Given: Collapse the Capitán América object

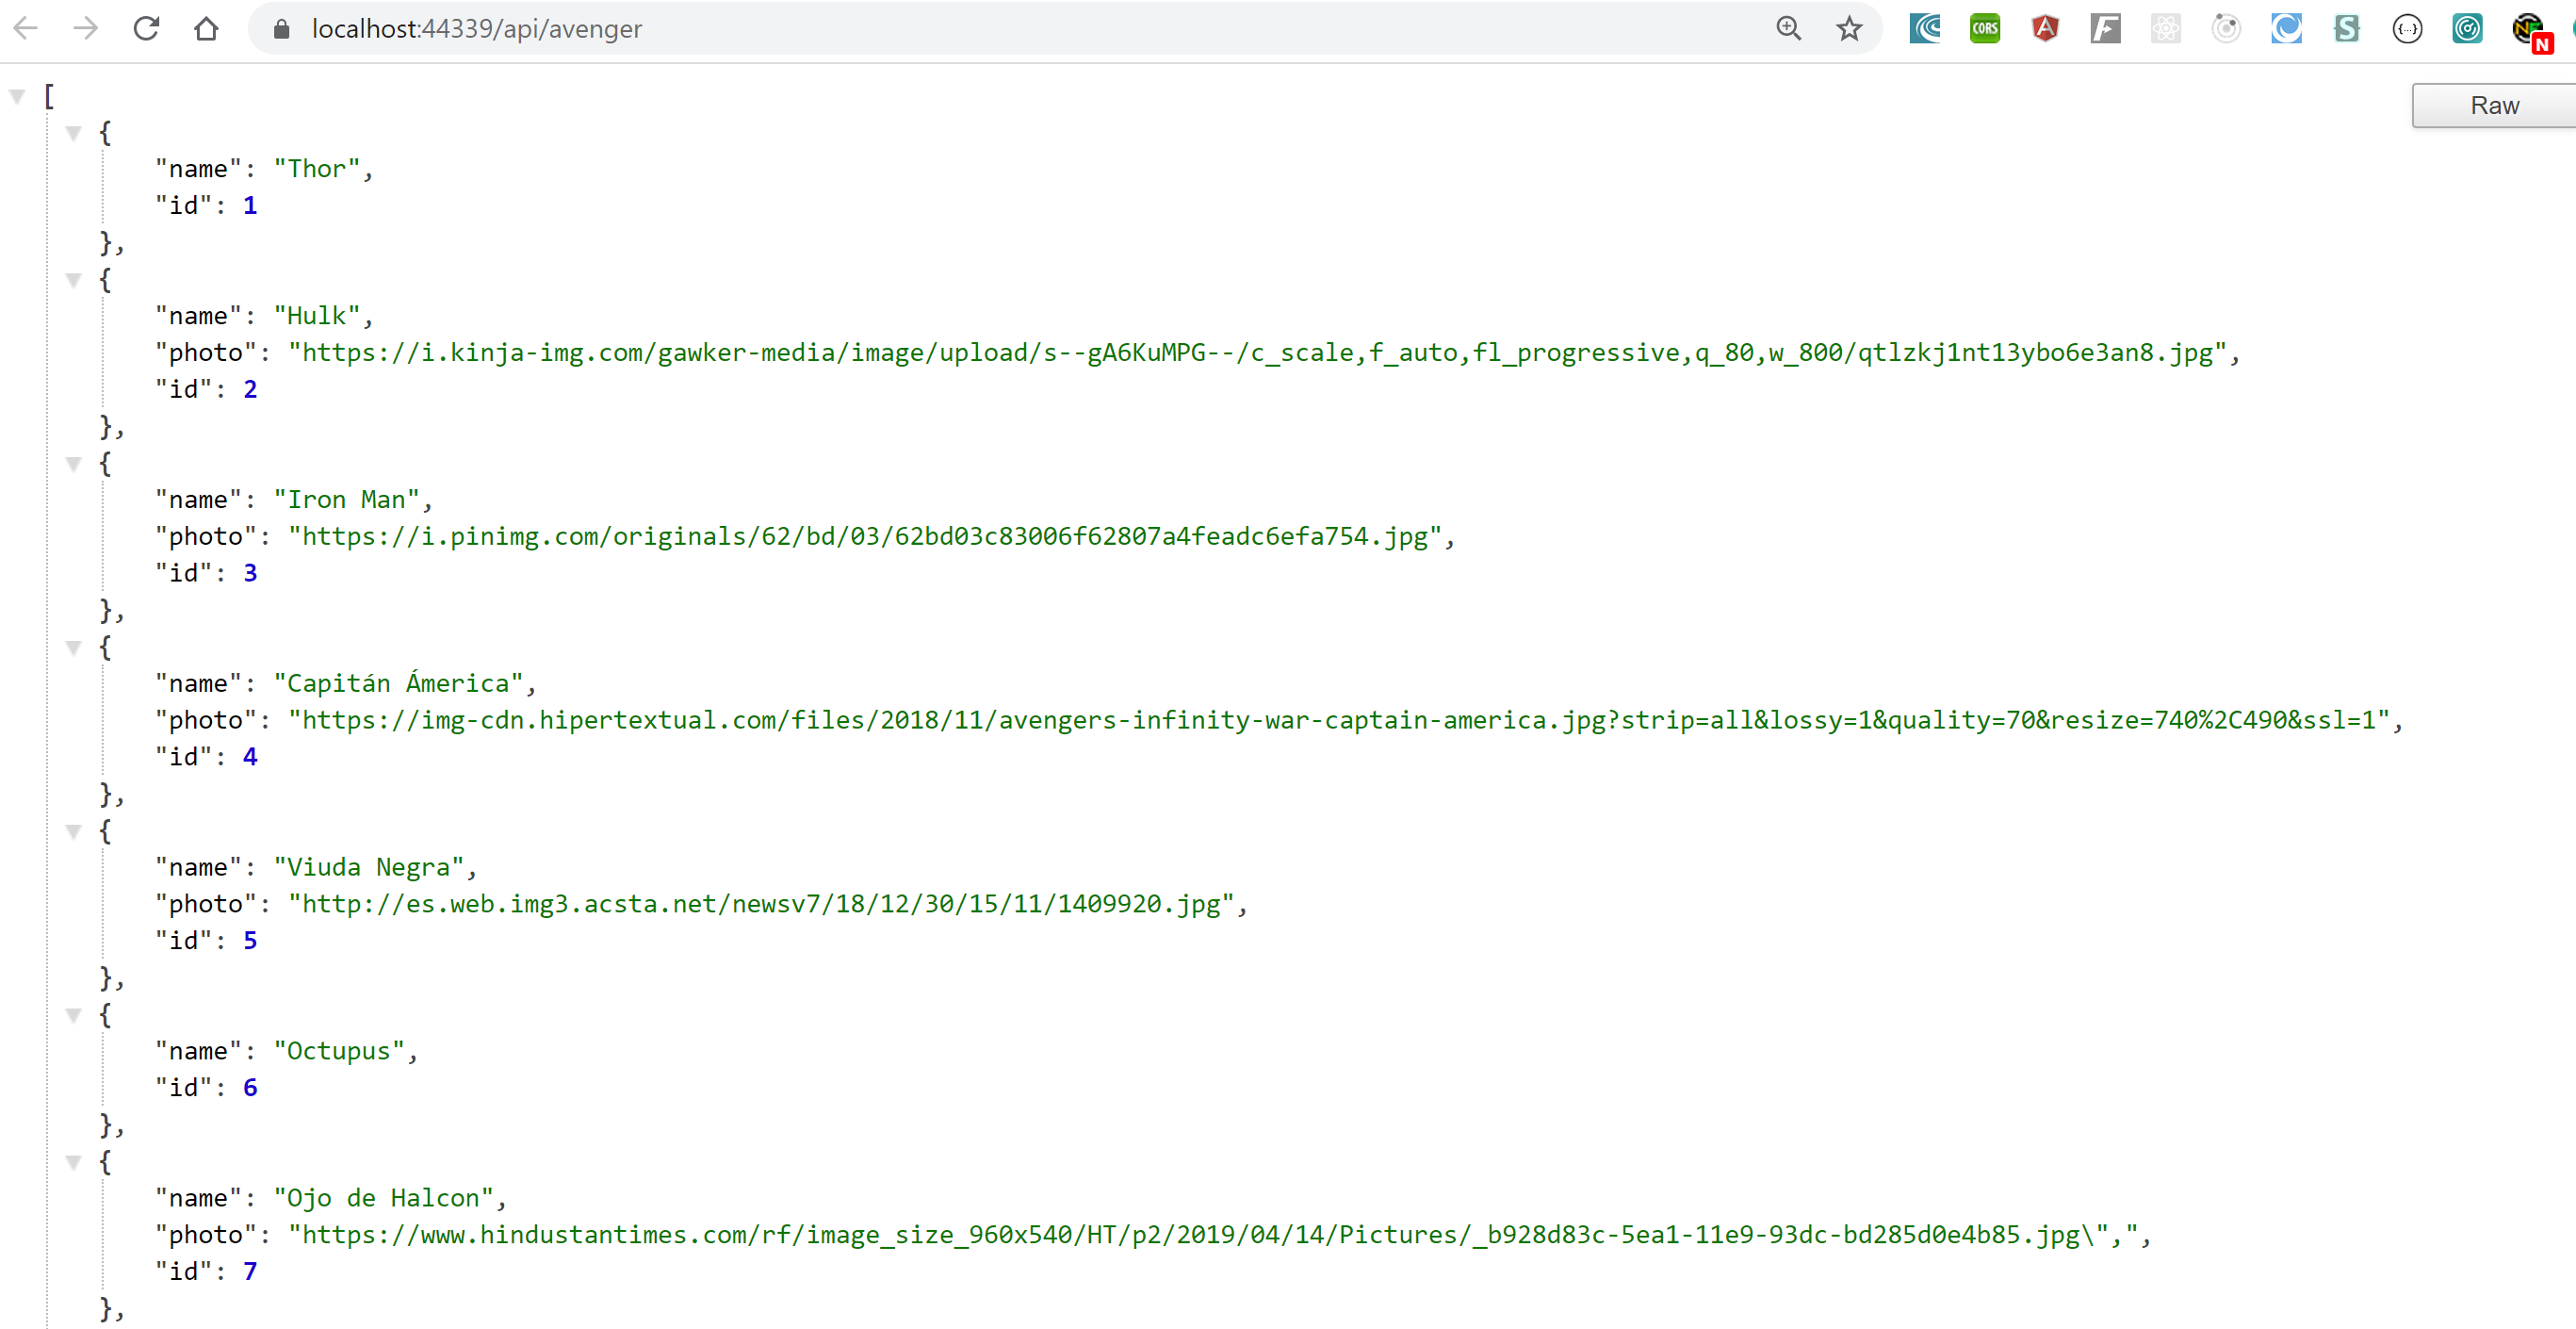Looking at the screenshot, I should click(73, 648).
